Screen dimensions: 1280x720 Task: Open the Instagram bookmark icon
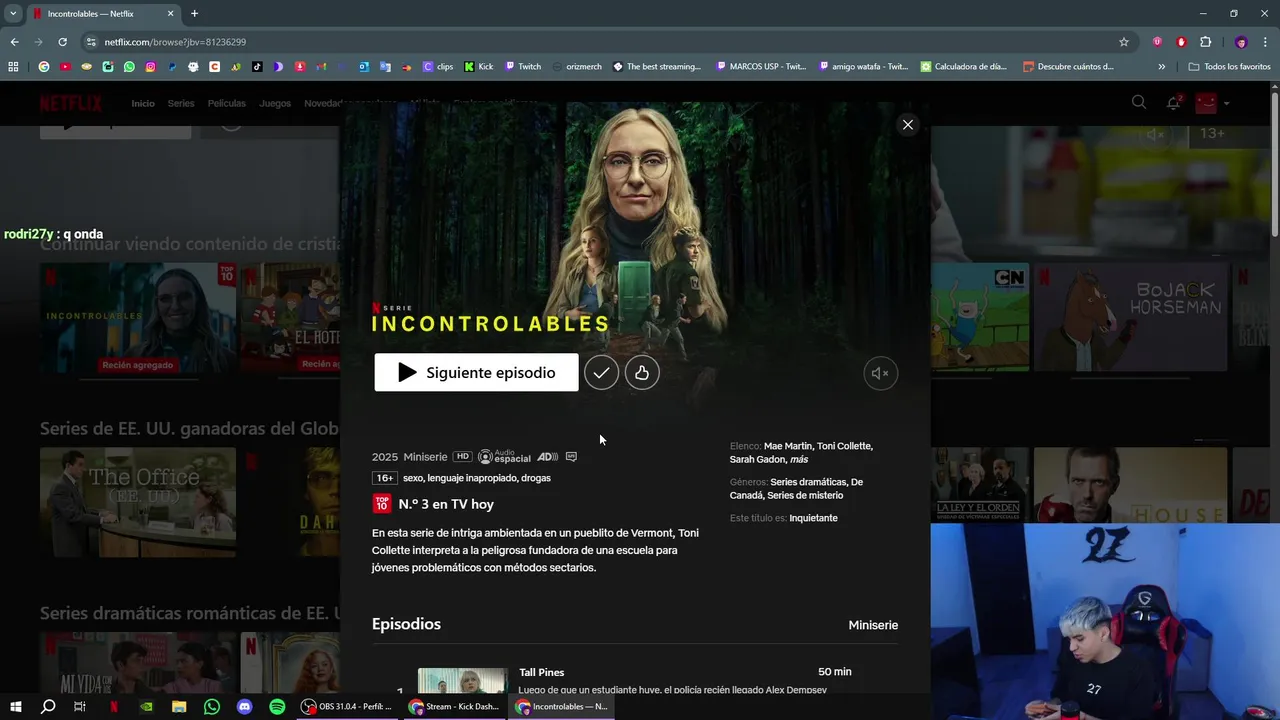[151, 67]
